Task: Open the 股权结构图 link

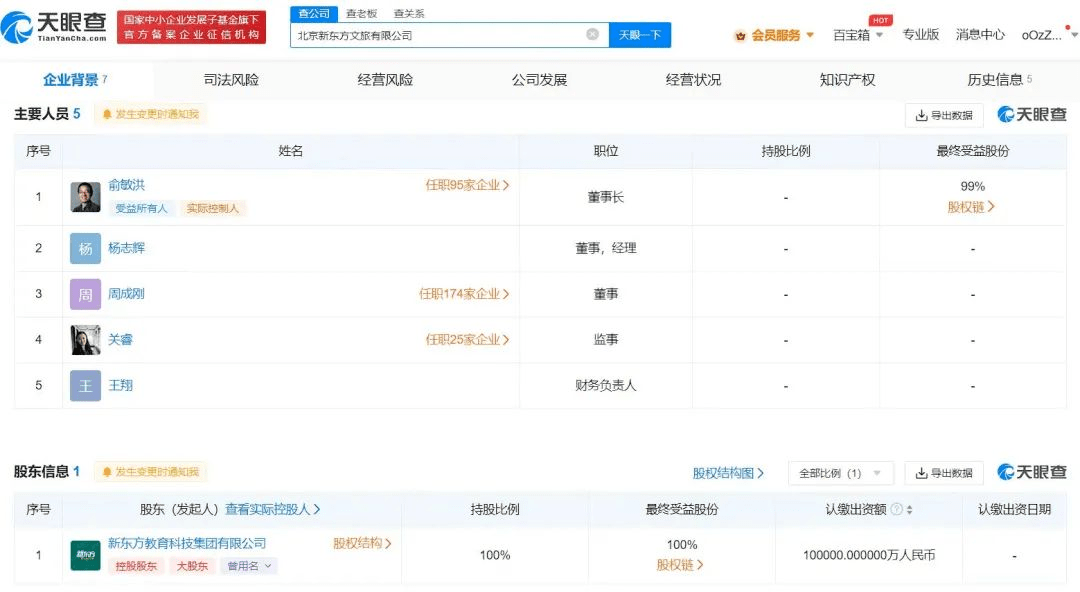Action: point(728,473)
